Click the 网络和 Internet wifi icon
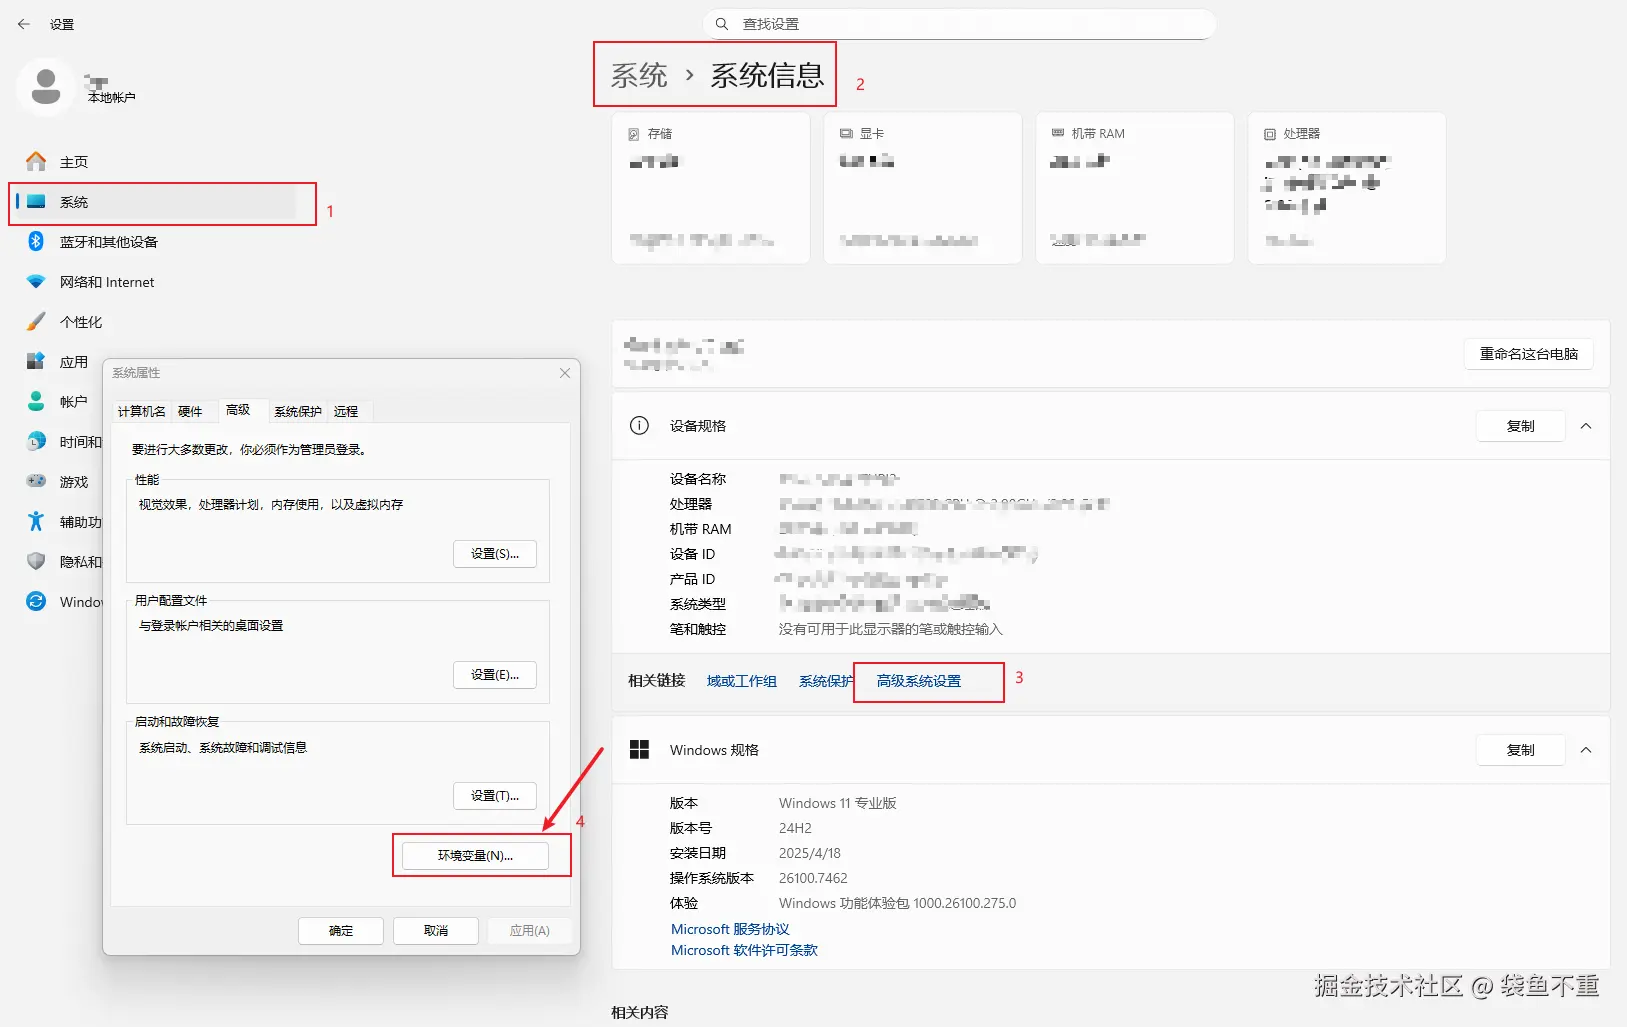The width and height of the screenshot is (1627, 1027). pyautogui.click(x=36, y=281)
